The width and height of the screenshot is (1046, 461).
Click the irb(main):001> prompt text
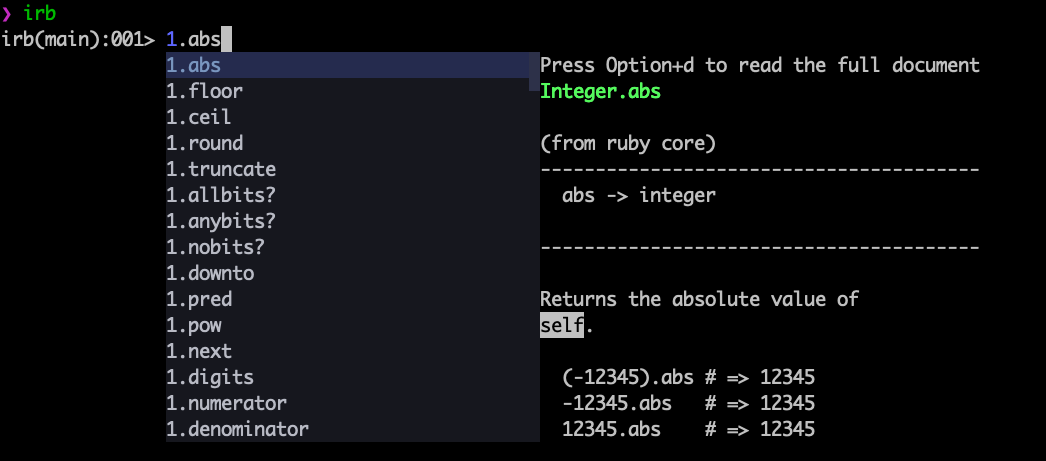[x=78, y=40]
